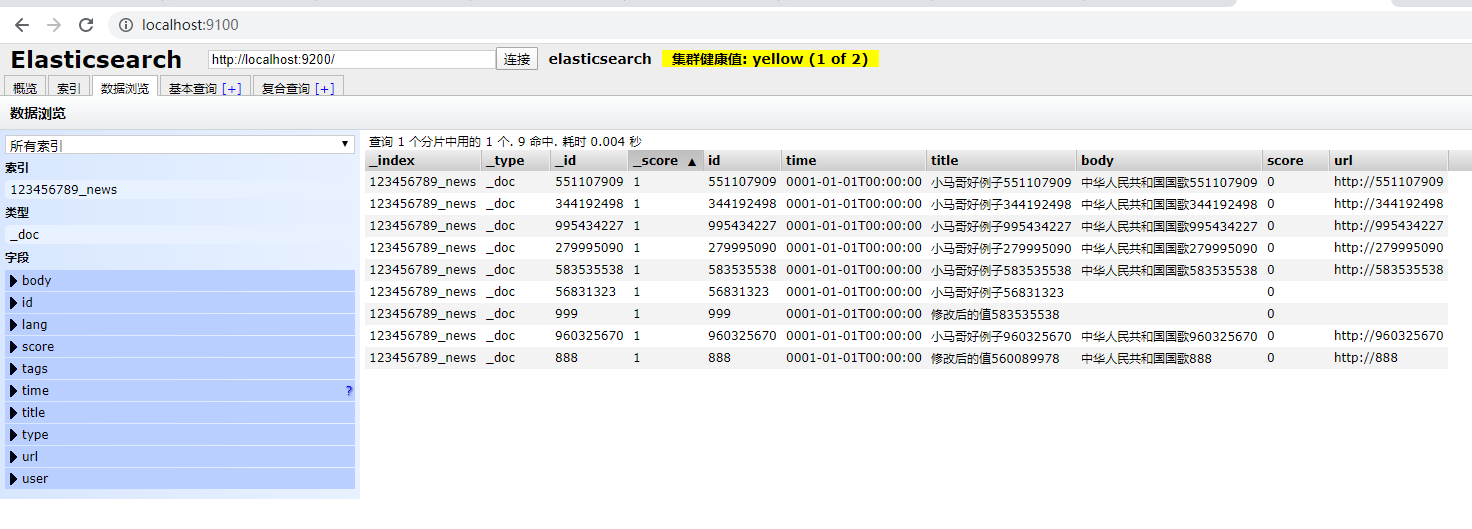The height and width of the screenshot is (529, 1472).
Task: Click the http://localhost:9200/ connection field
Action: 352,60
